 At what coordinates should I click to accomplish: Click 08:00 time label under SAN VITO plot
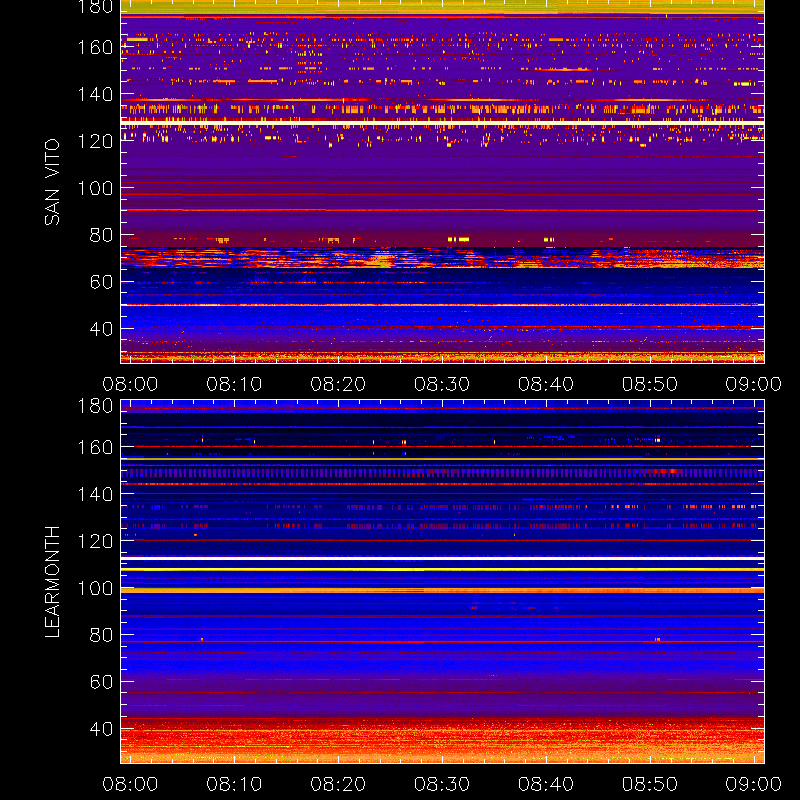[130, 384]
